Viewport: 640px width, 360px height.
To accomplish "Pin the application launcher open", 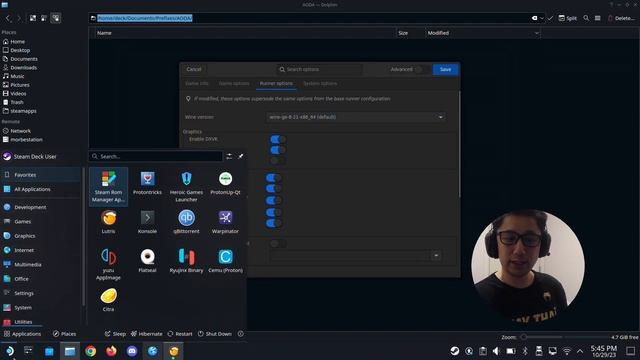I will click(241, 156).
